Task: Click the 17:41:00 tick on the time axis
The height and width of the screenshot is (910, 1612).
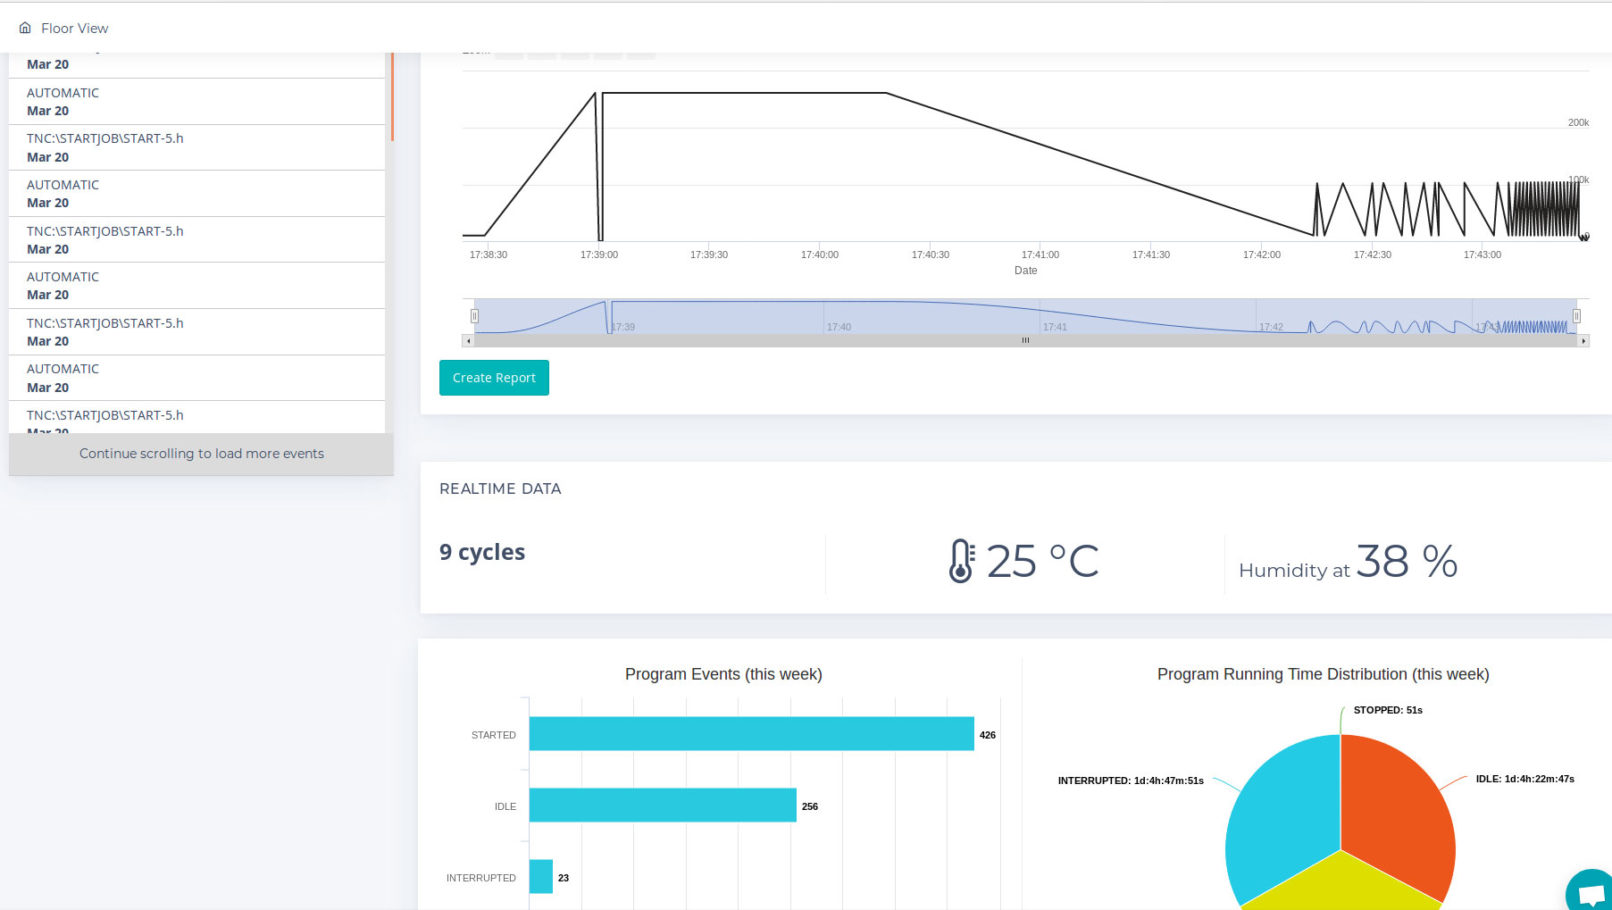Action: click(x=1040, y=255)
